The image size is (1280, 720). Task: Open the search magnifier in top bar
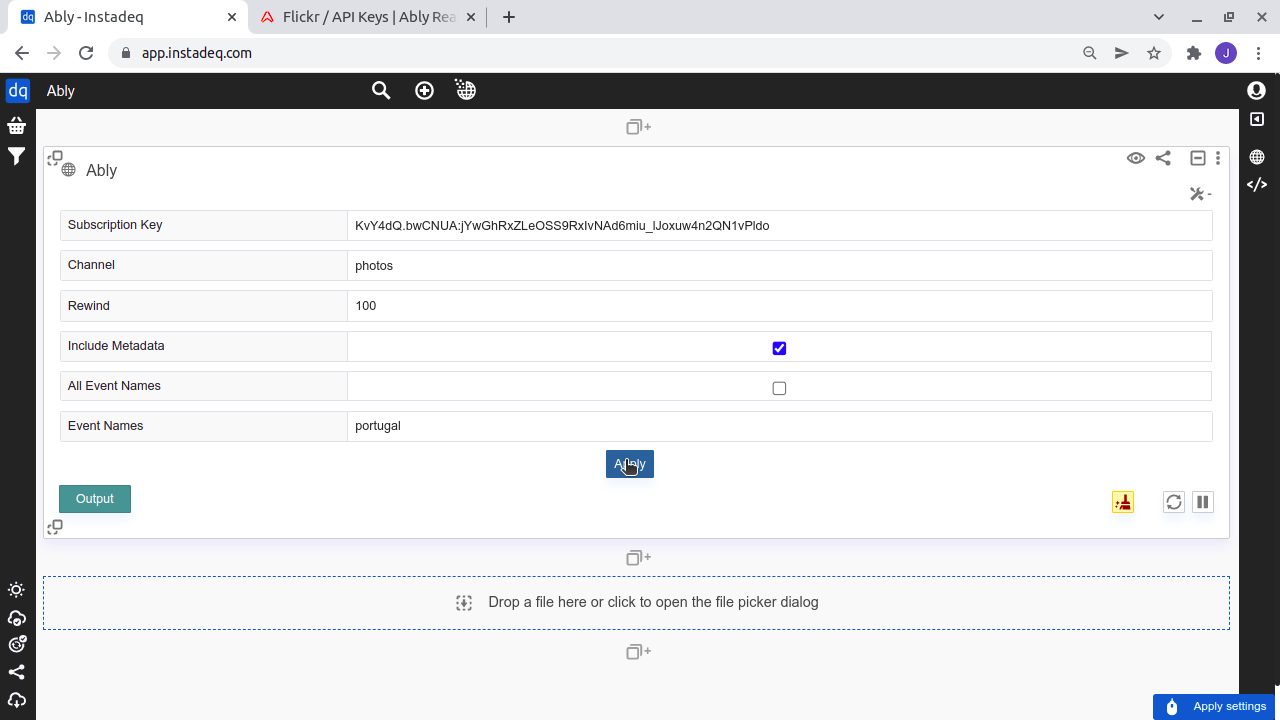381,91
